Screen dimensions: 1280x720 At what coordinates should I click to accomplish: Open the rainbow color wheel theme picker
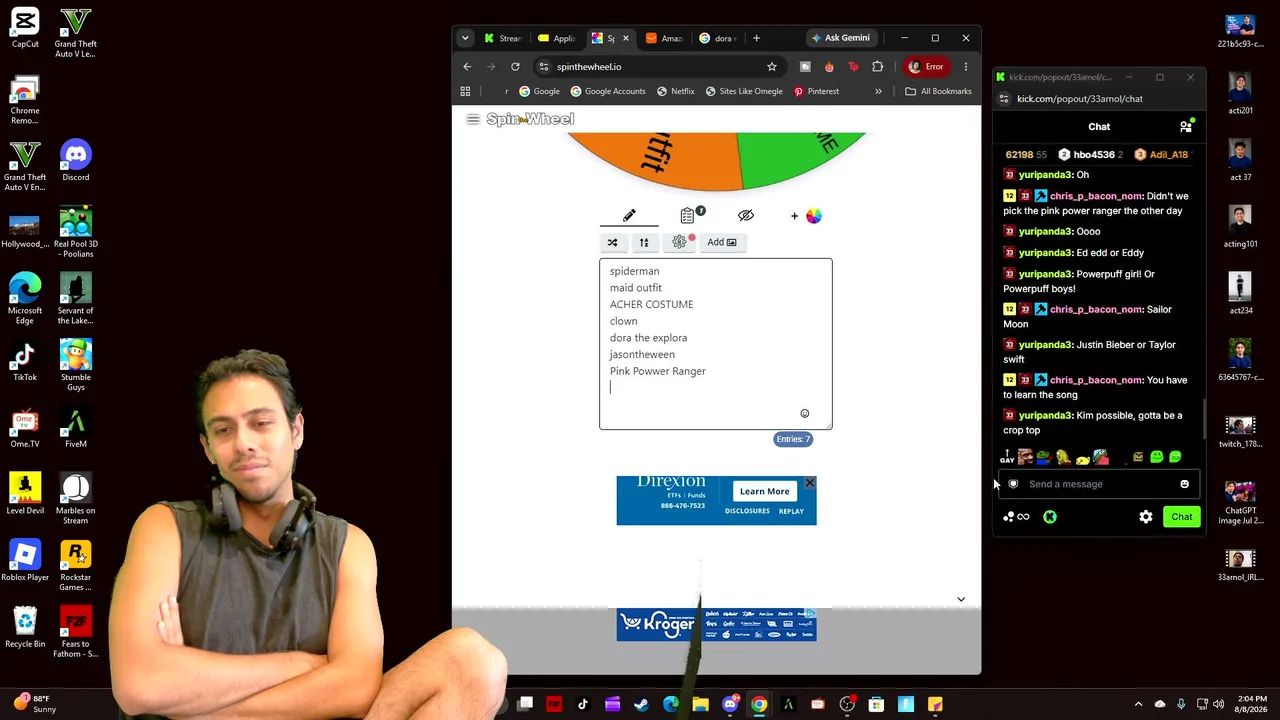(x=813, y=216)
